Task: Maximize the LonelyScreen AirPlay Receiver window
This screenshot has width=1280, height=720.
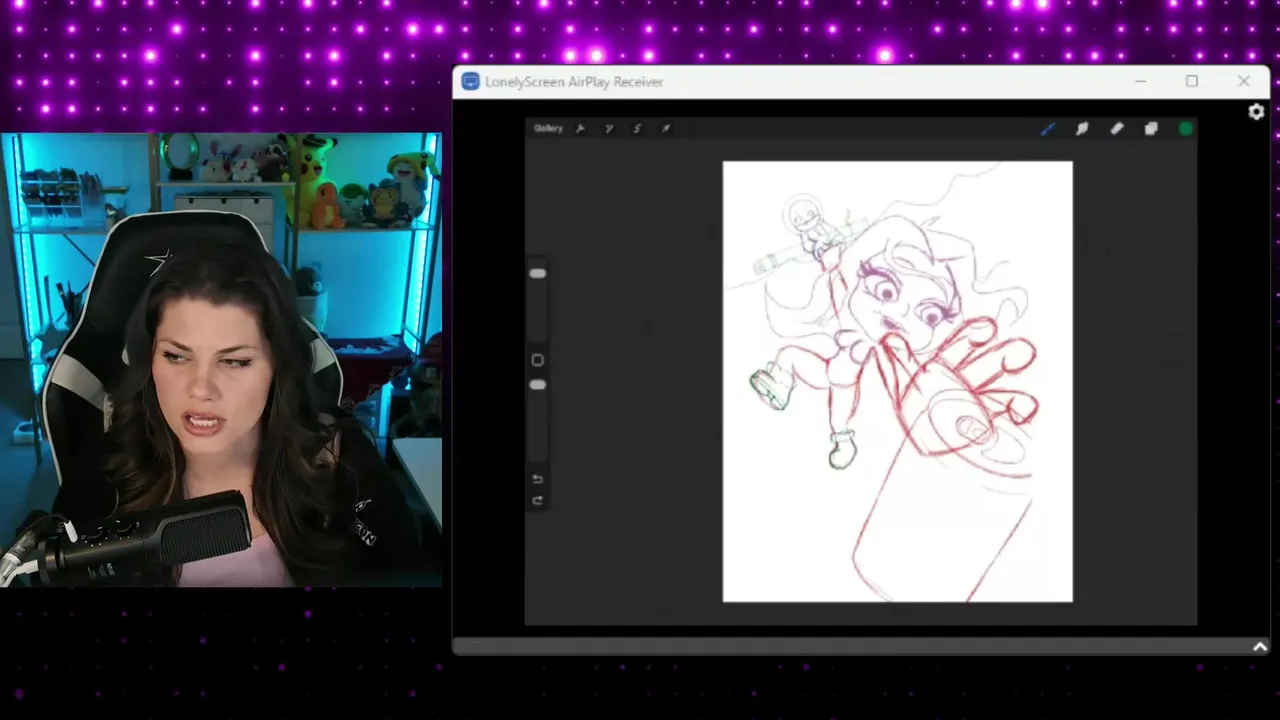Action: pos(1192,82)
